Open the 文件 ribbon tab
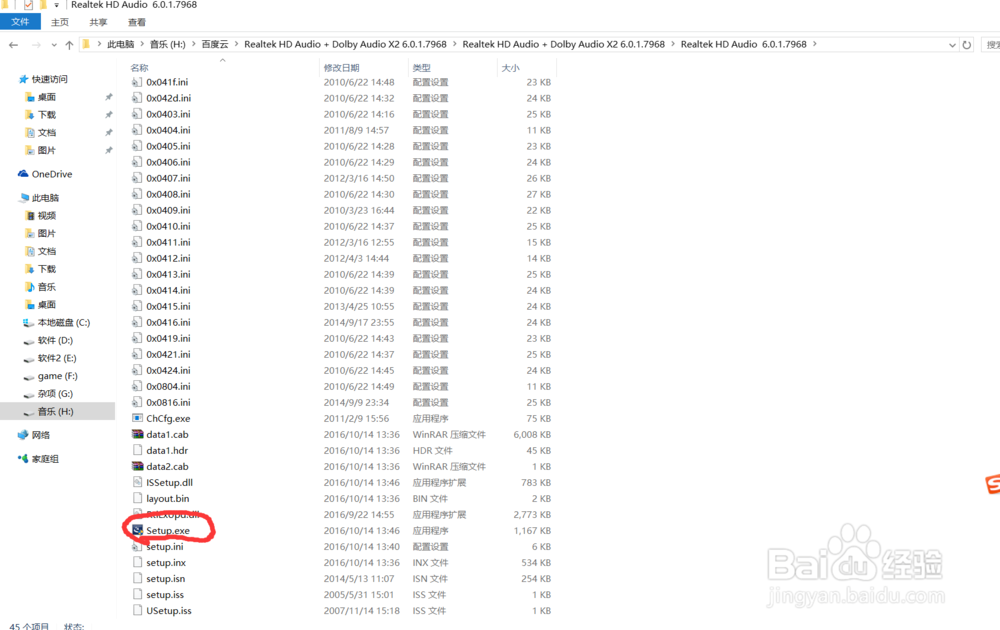Viewport: 1000px width, 630px height. pyautogui.click(x=20, y=22)
